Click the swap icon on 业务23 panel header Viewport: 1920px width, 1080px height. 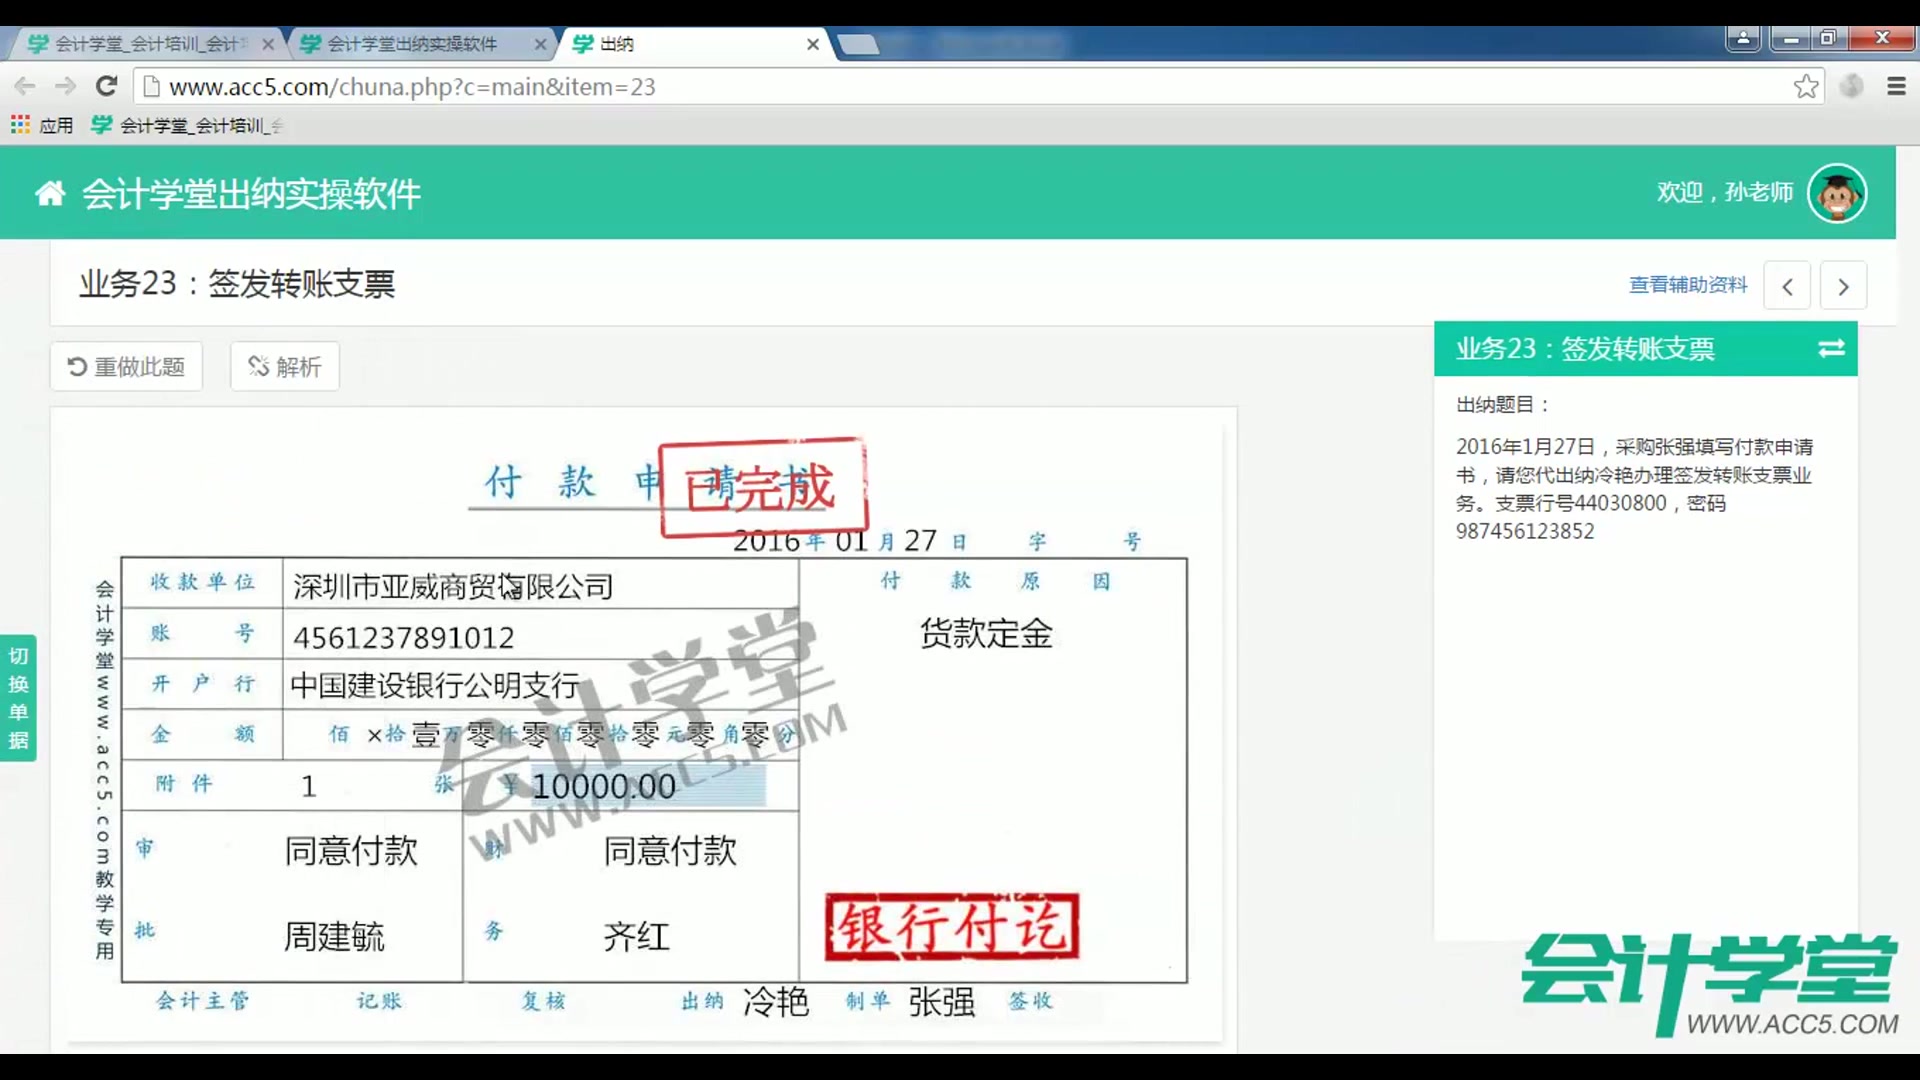click(1831, 349)
